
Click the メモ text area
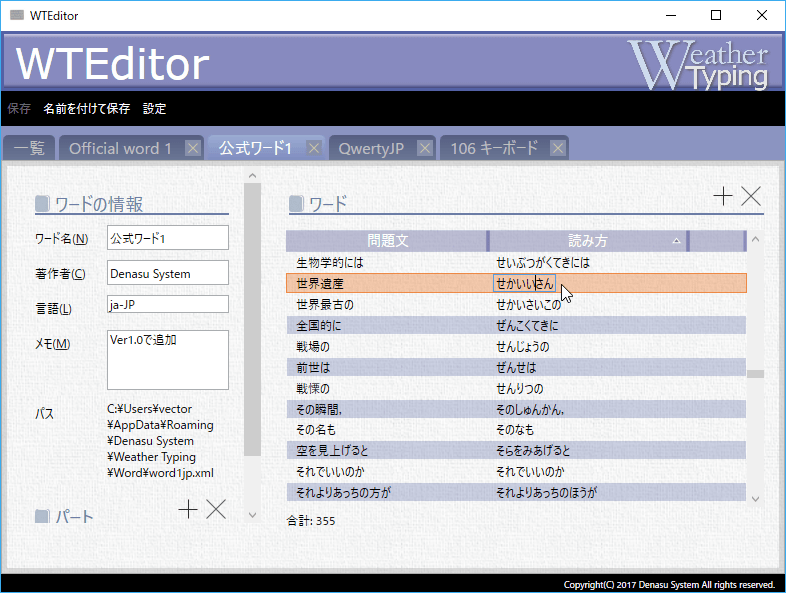pyautogui.click(x=168, y=360)
